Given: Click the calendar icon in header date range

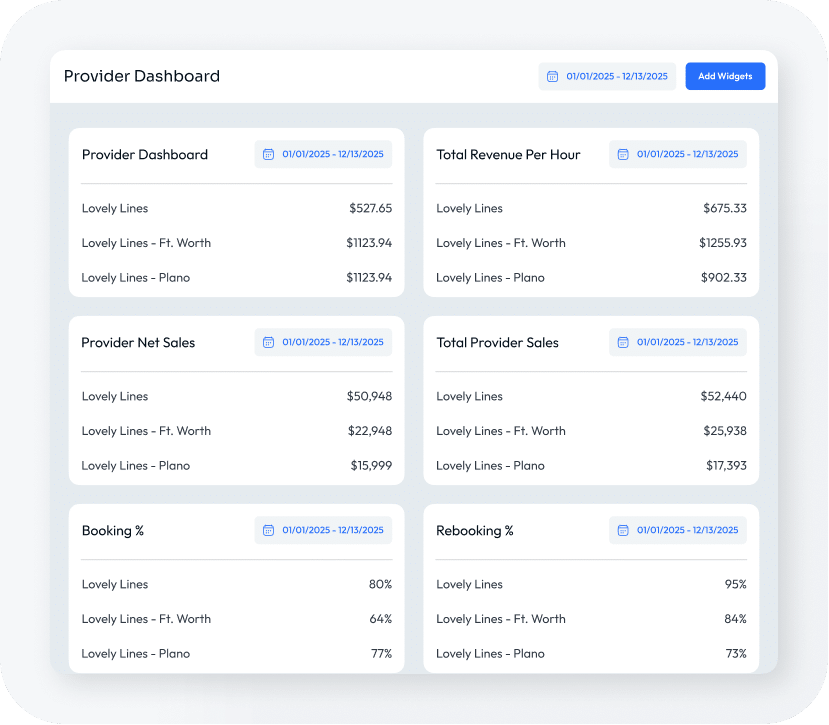Looking at the screenshot, I should tap(552, 76).
